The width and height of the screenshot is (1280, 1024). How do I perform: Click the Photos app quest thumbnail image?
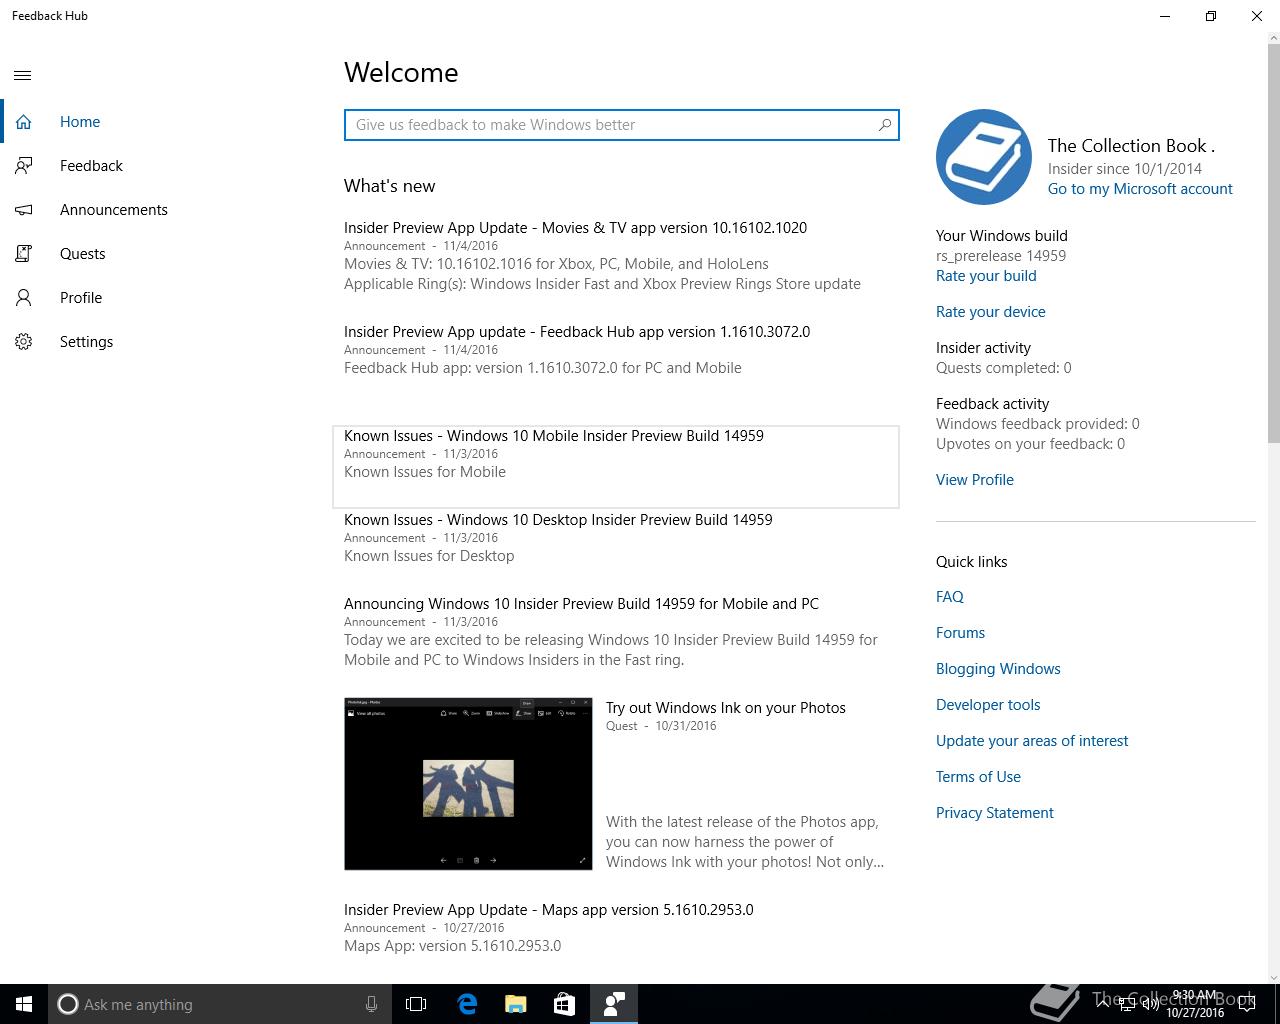click(x=468, y=784)
